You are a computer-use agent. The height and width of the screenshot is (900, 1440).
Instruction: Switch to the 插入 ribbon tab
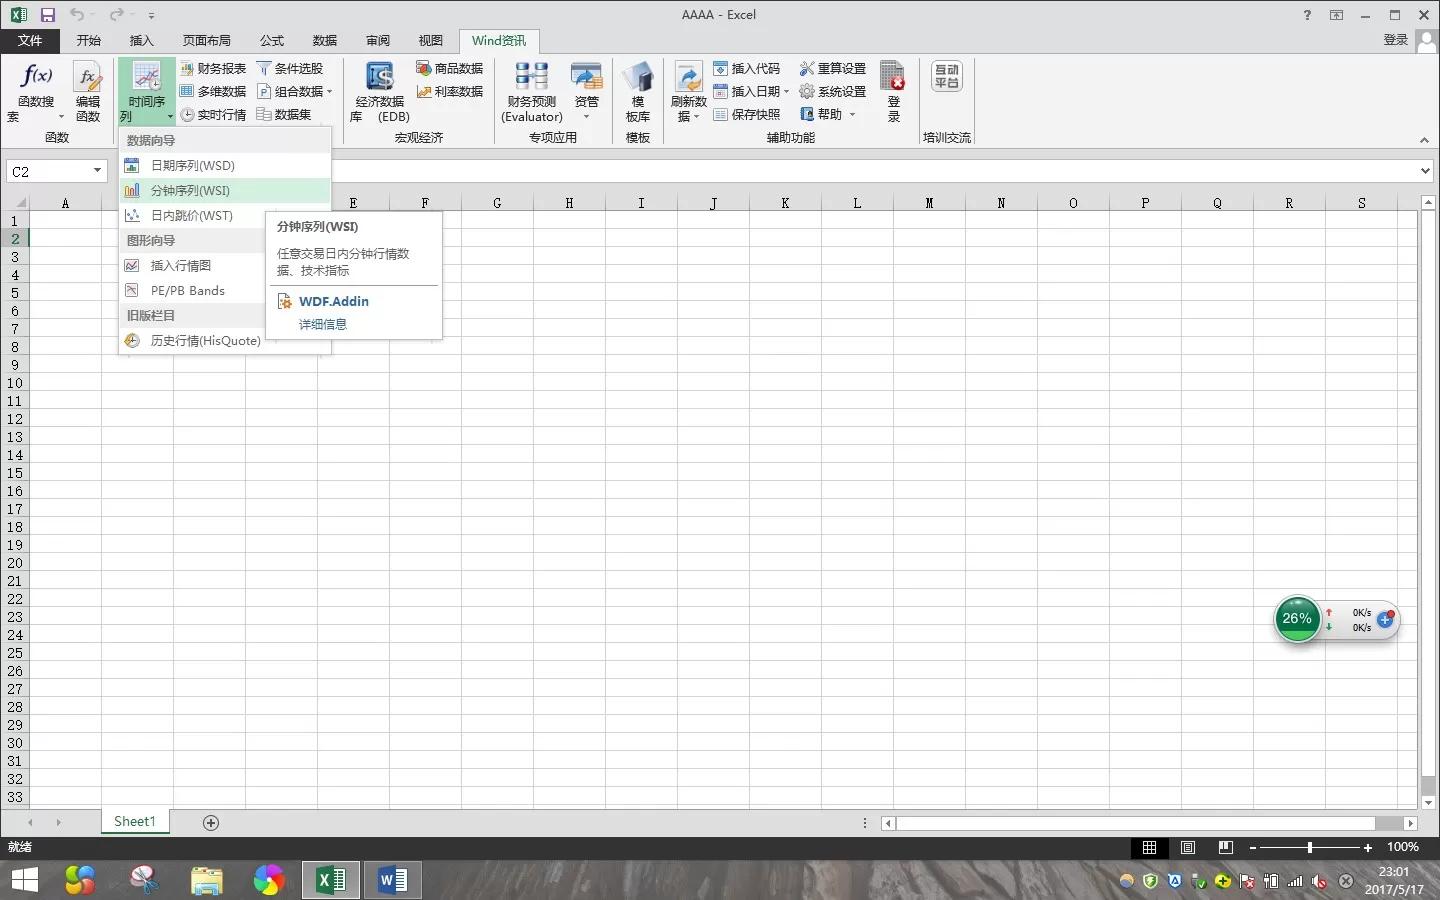pos(141,40)
